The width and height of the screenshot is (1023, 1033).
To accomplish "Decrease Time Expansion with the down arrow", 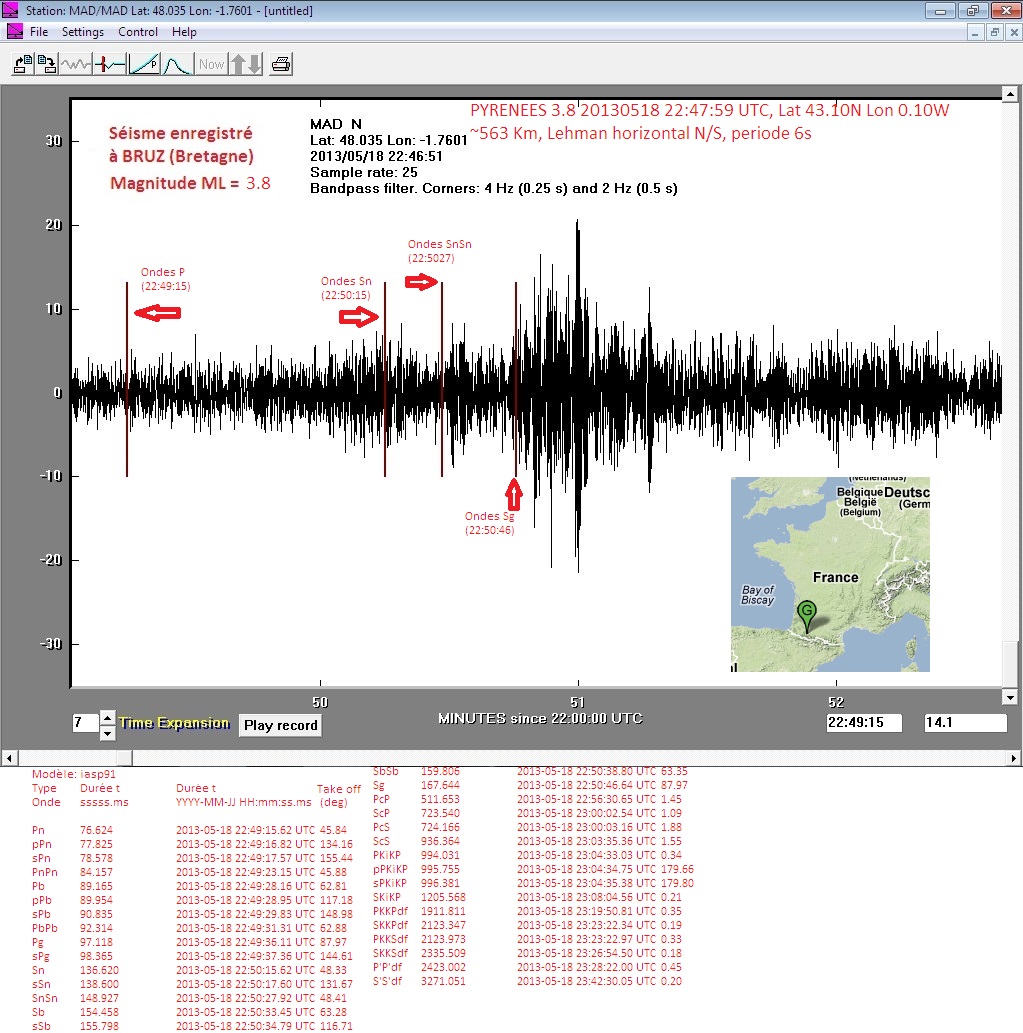I will (x=108, y=733).
